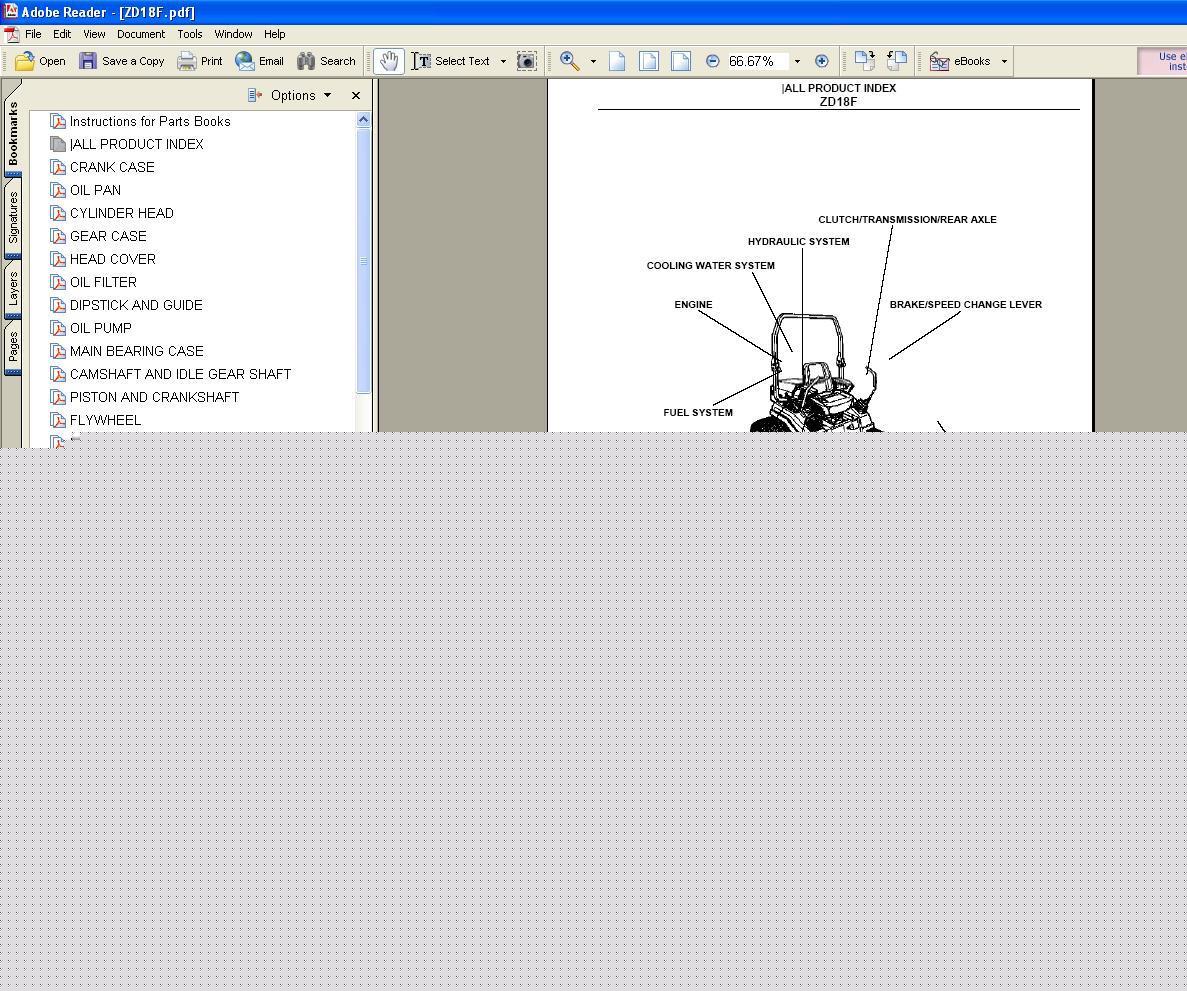1187x991 pixels.
Task: Open the Edit menu
Action: (62, 34)
